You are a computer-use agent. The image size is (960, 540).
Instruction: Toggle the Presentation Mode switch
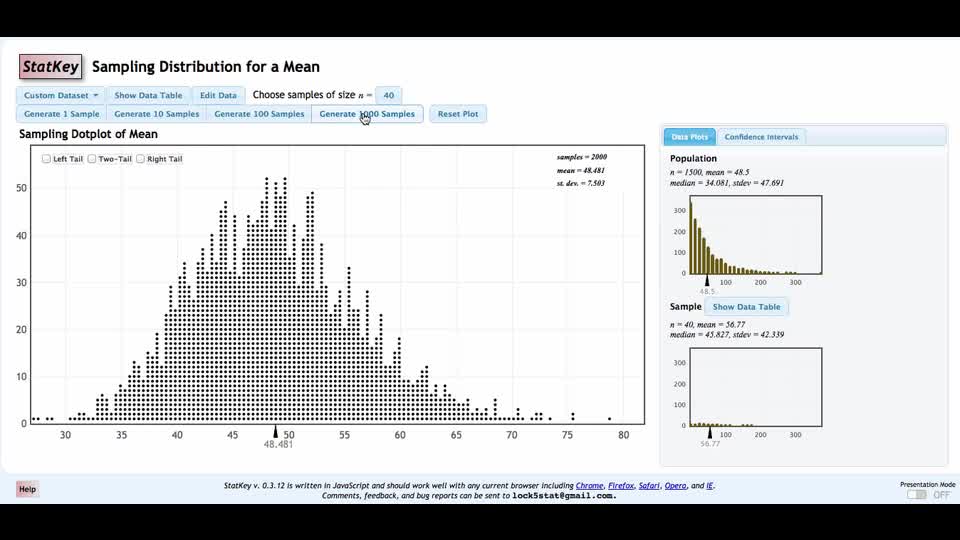[917, 495]
